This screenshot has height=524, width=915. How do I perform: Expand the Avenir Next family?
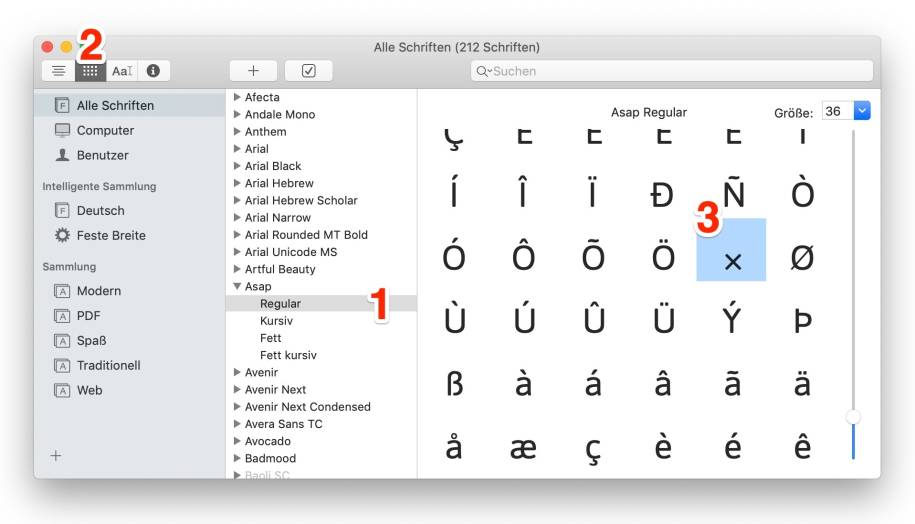(x=237, y=389)
